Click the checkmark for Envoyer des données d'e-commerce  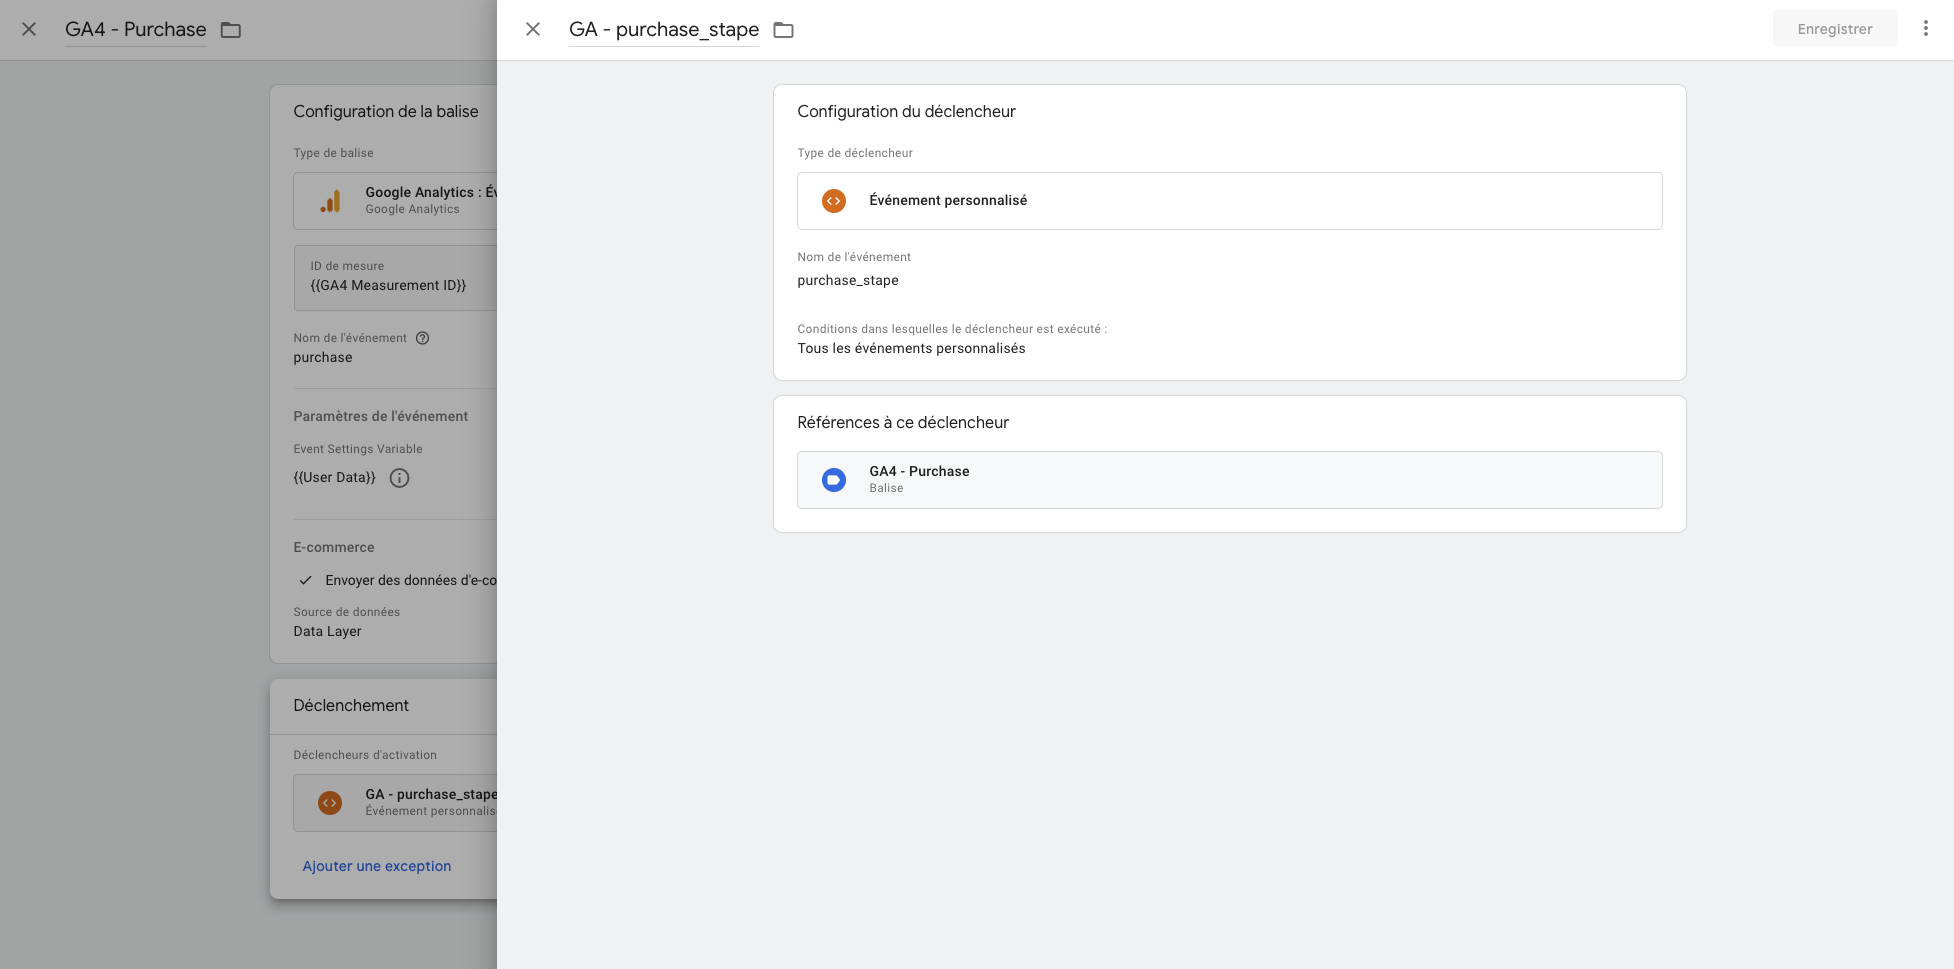click(x=306, y=580)
